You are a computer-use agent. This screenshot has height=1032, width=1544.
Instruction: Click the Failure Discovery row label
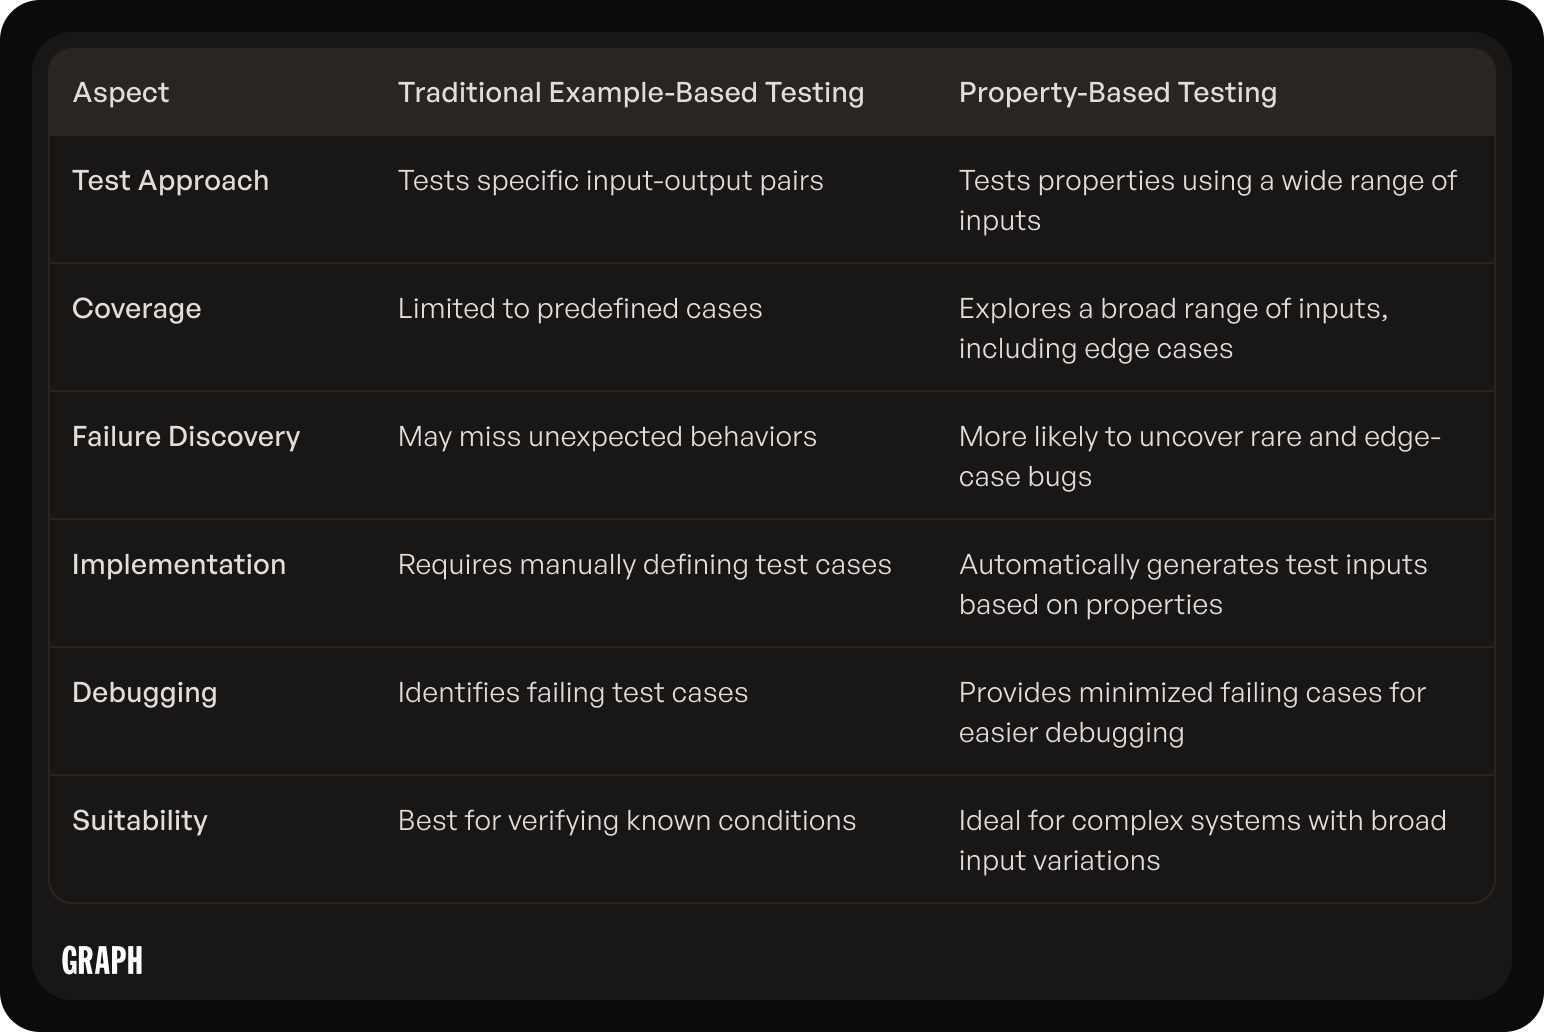click(186, 436)
